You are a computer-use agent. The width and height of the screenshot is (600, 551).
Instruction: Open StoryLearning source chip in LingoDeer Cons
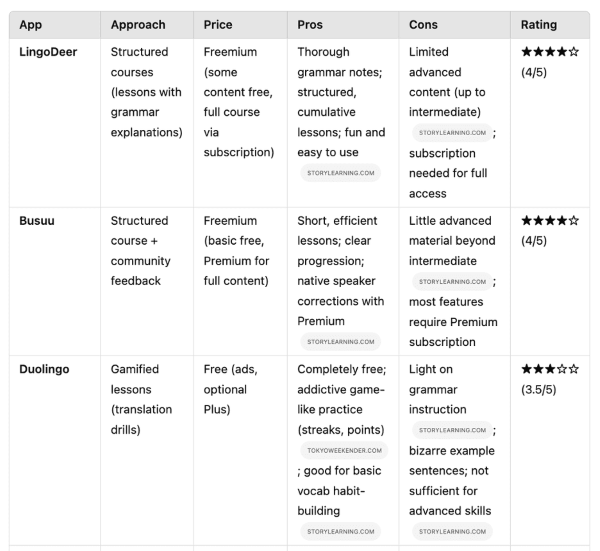click(452, 132)
